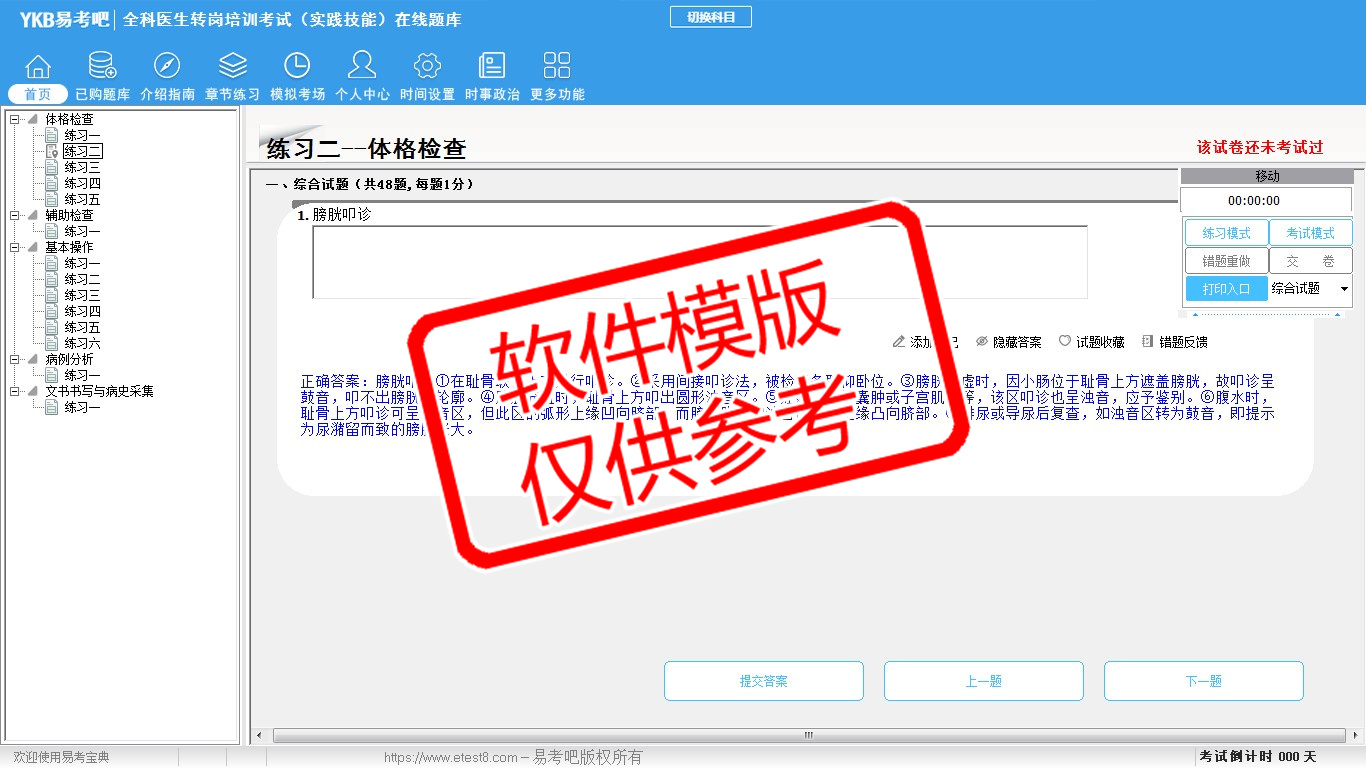Image resolution: width=1366 pixels, height=768 pixels.
Task: Select 练习一 under 体格检查
Action: pos(82,135)
